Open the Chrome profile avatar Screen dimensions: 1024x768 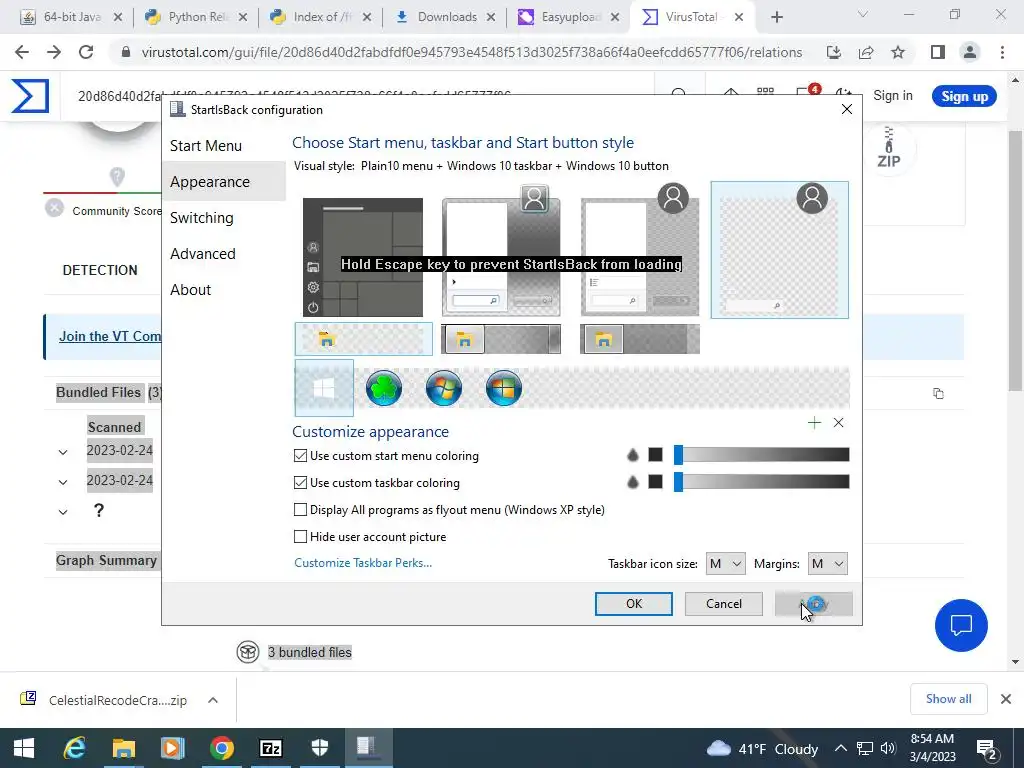[x=970, y=52]
